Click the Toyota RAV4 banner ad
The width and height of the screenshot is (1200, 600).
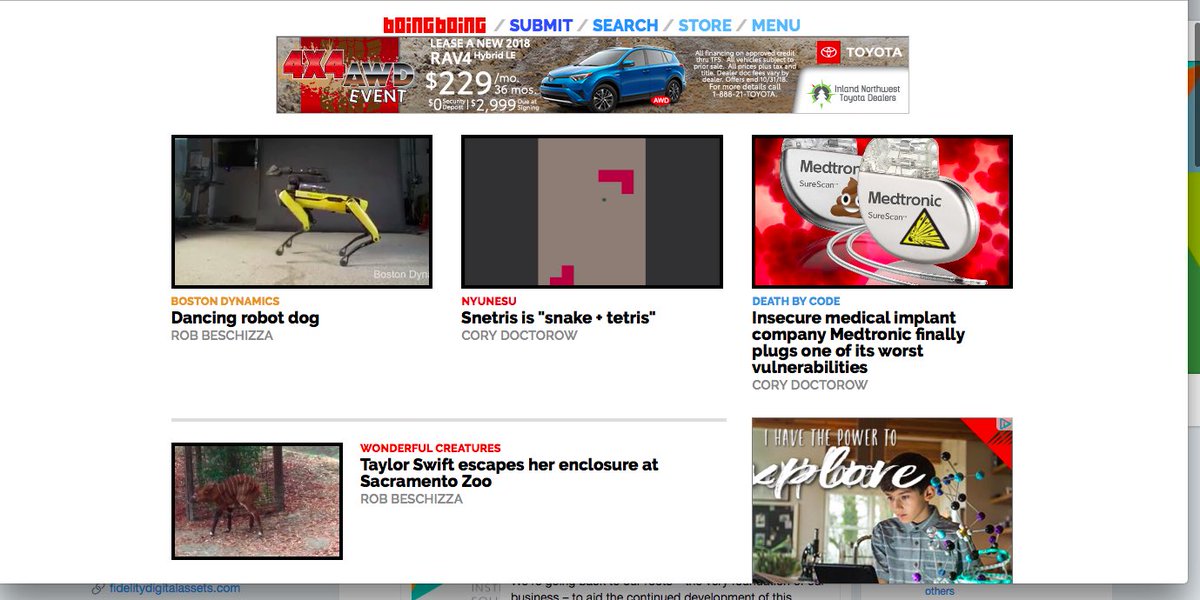(x=592, y=75)
